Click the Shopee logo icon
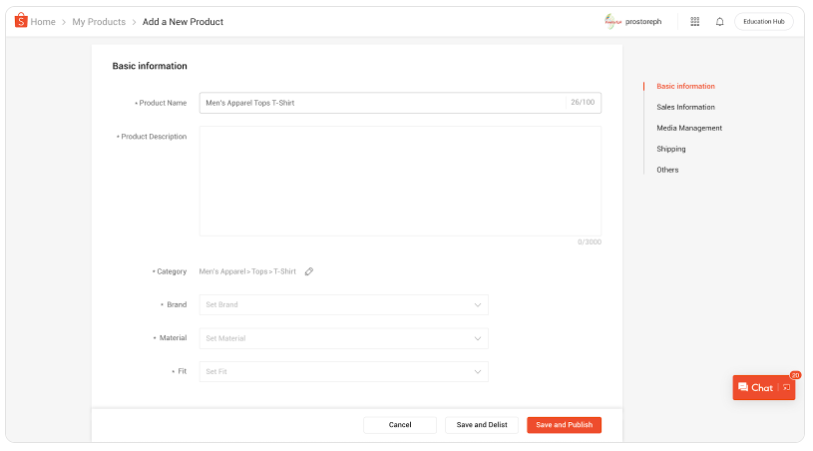Viewport: 813px width, 451px height. [x=21, y=21]
